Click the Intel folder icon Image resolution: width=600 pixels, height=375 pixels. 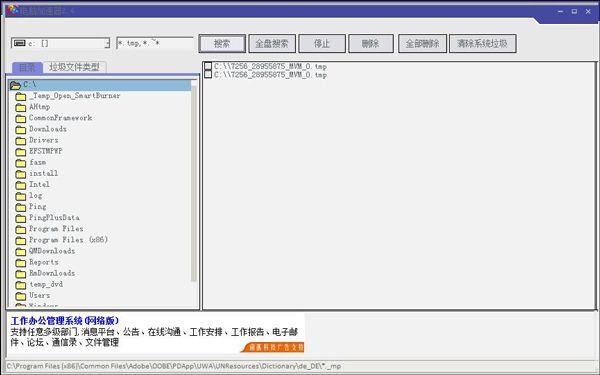click(x=21, y=185)
